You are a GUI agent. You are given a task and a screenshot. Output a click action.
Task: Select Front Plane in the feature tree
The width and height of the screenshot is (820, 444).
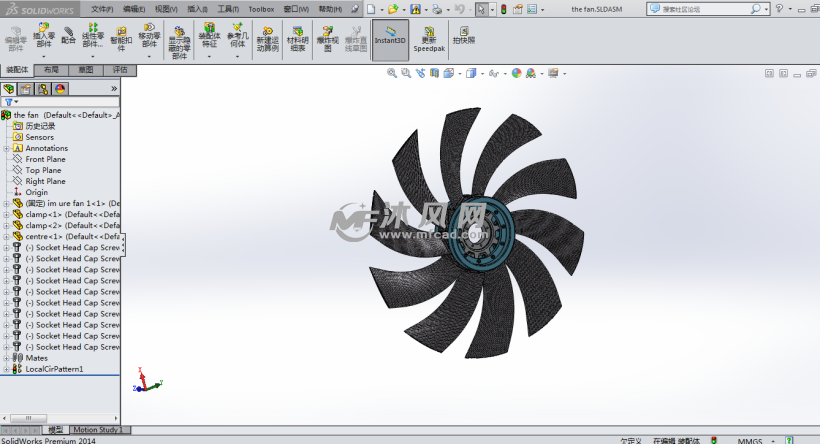click(45, 159)
